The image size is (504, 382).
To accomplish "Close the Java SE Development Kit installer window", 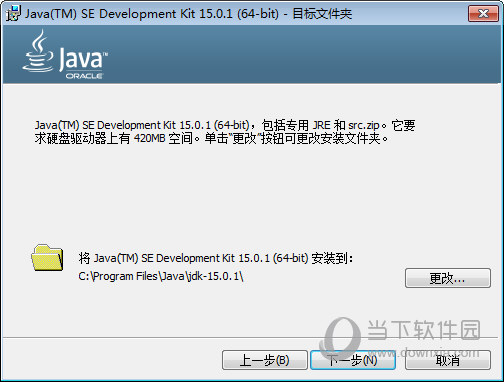I will click(x=483, y=13).
